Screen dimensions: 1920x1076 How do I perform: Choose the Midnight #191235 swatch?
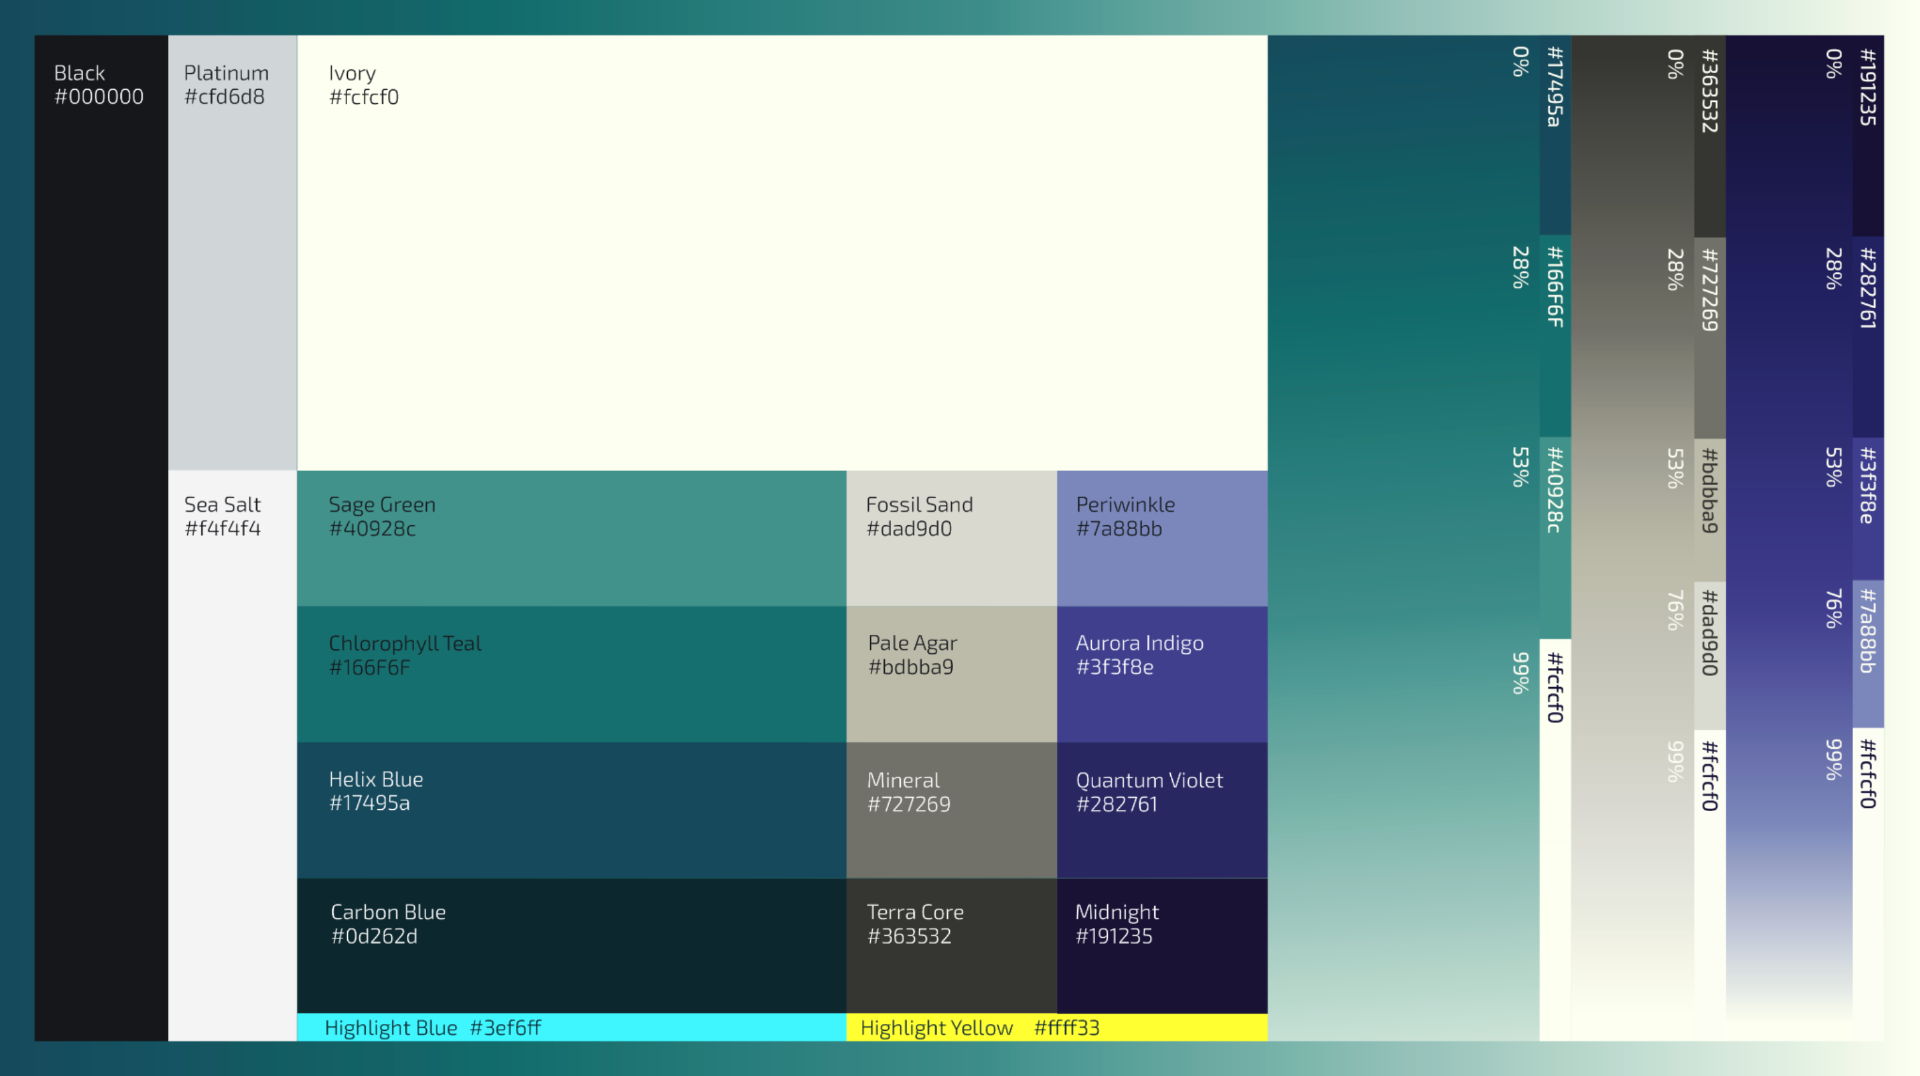point(1162,946)
